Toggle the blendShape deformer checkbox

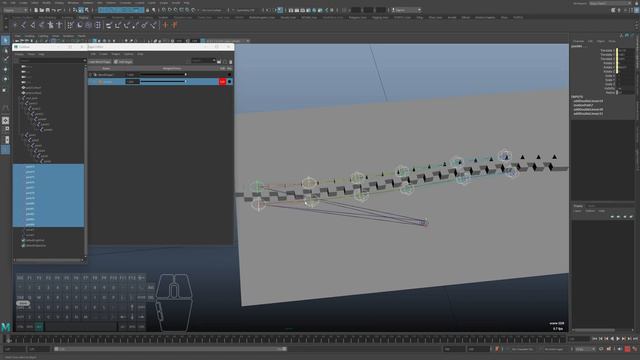pos(91,75)
